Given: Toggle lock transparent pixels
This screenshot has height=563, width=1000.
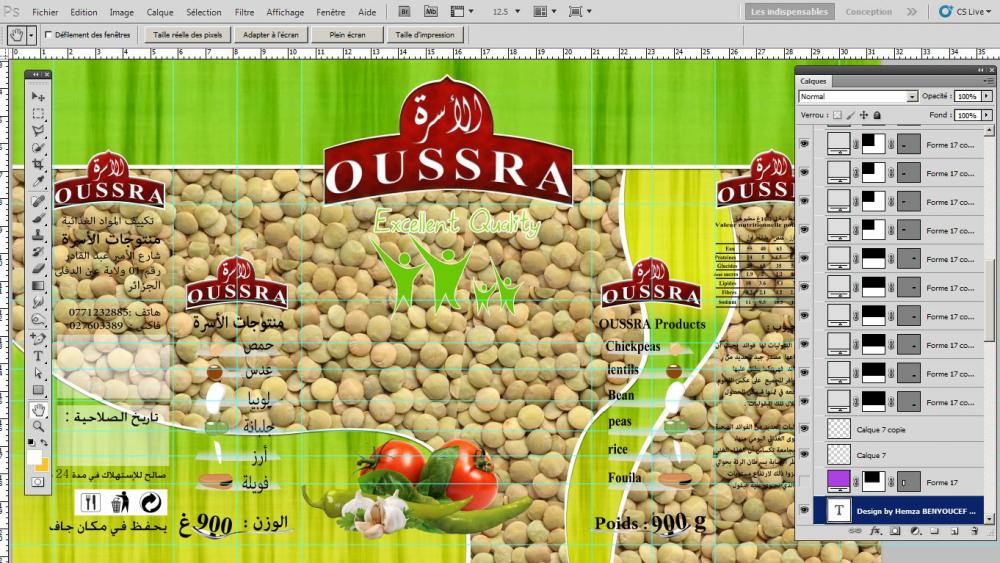Looking at the screenshot, I should pos(837,115).
